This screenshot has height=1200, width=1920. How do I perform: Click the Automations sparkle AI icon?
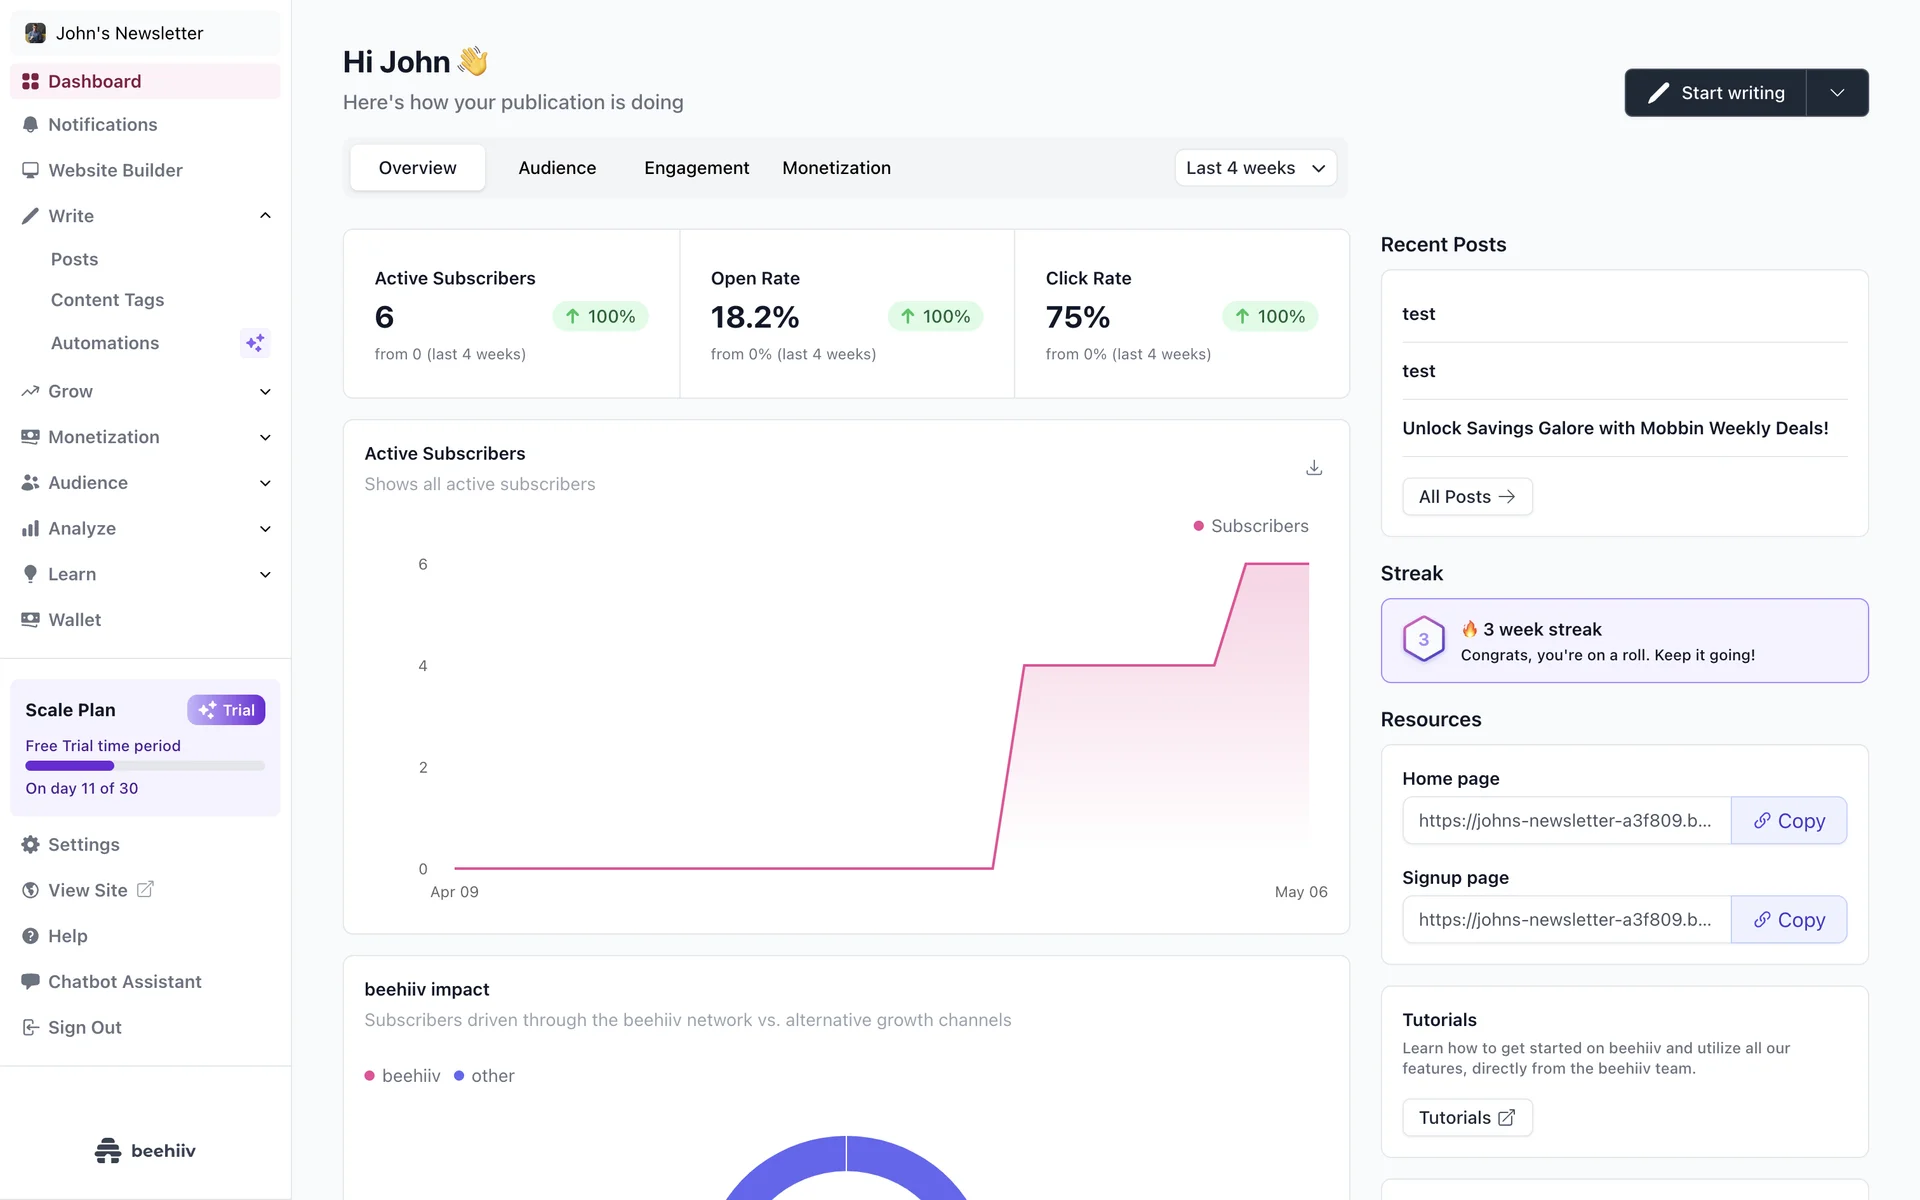[255, 343]
